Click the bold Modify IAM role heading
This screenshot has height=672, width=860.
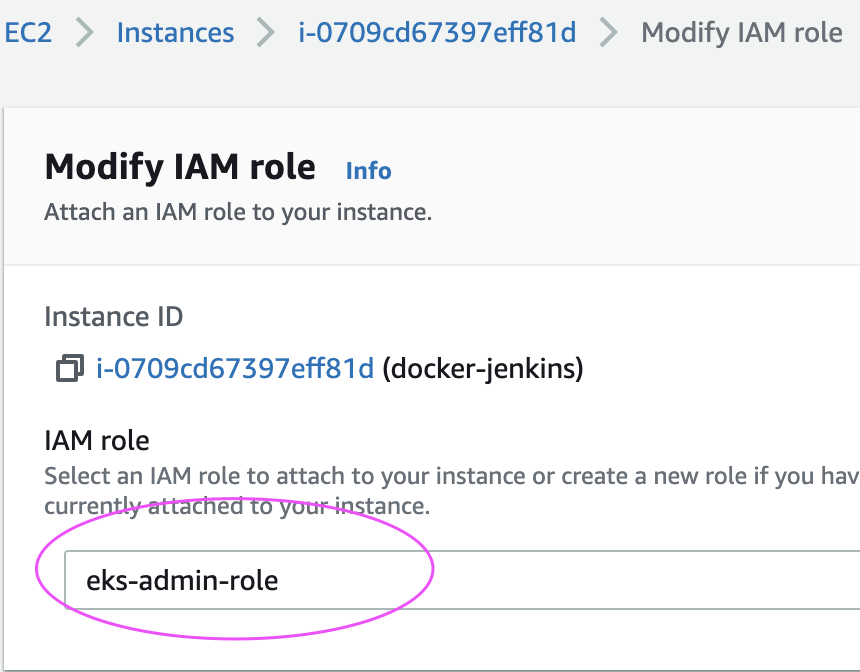(x=180, y=167)
